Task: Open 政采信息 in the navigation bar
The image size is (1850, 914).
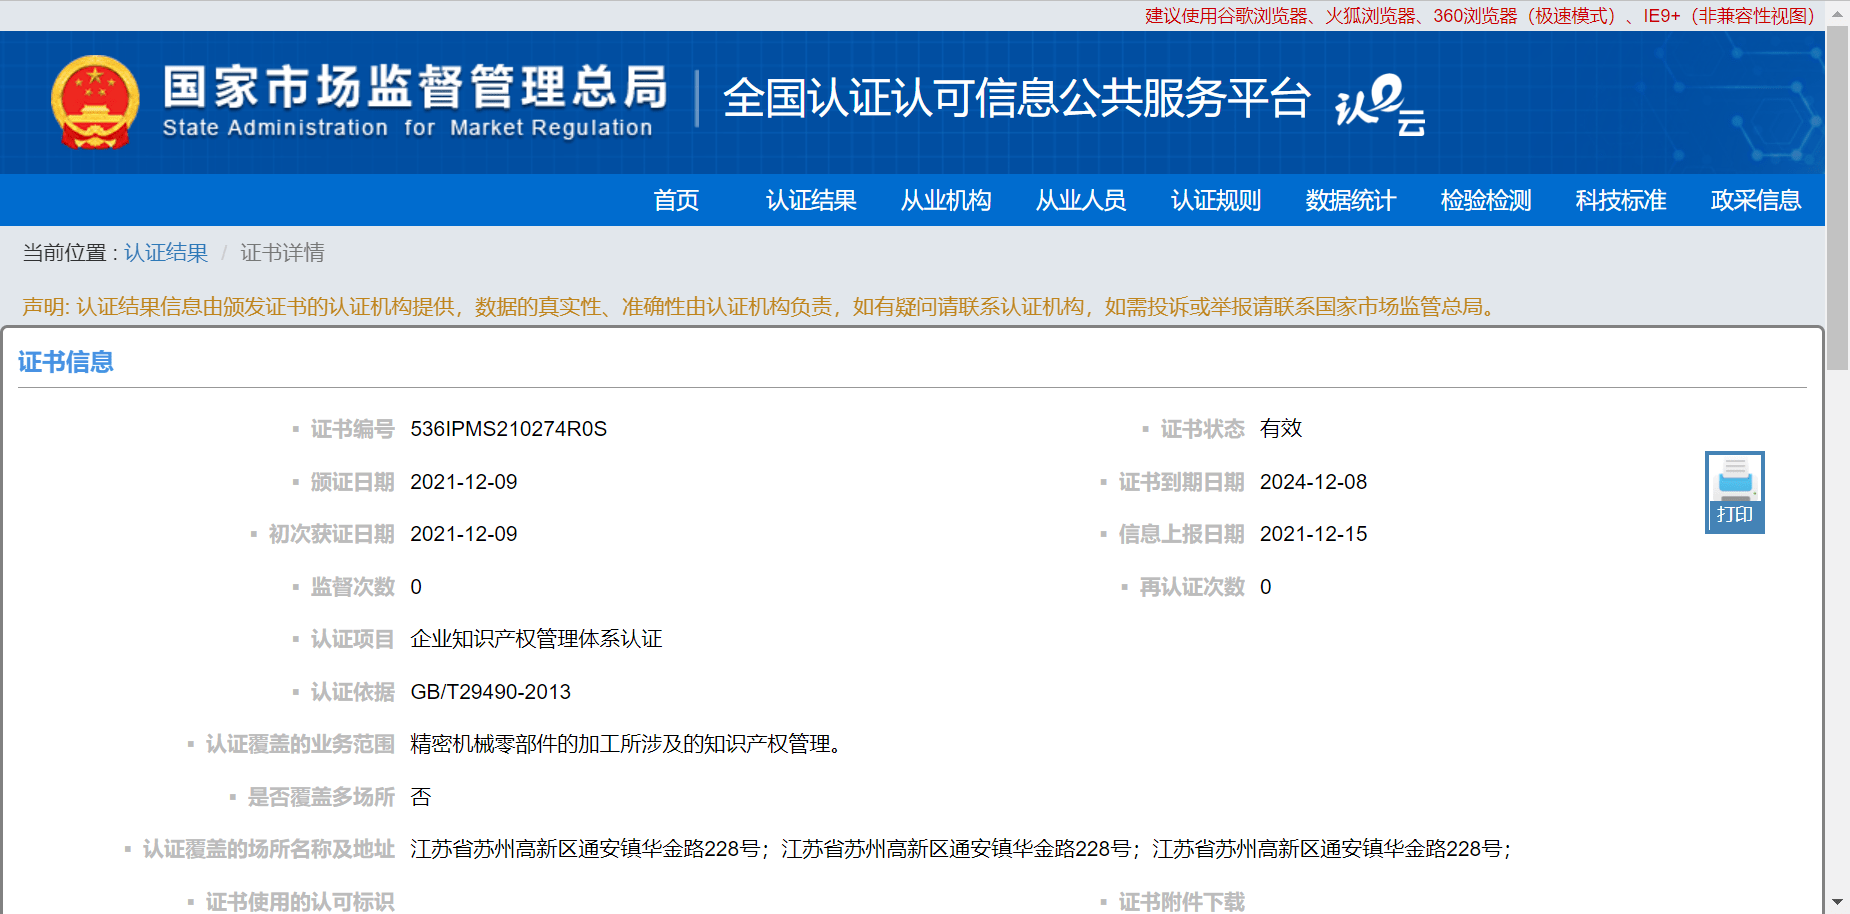Action: [x=1756, y=200]
